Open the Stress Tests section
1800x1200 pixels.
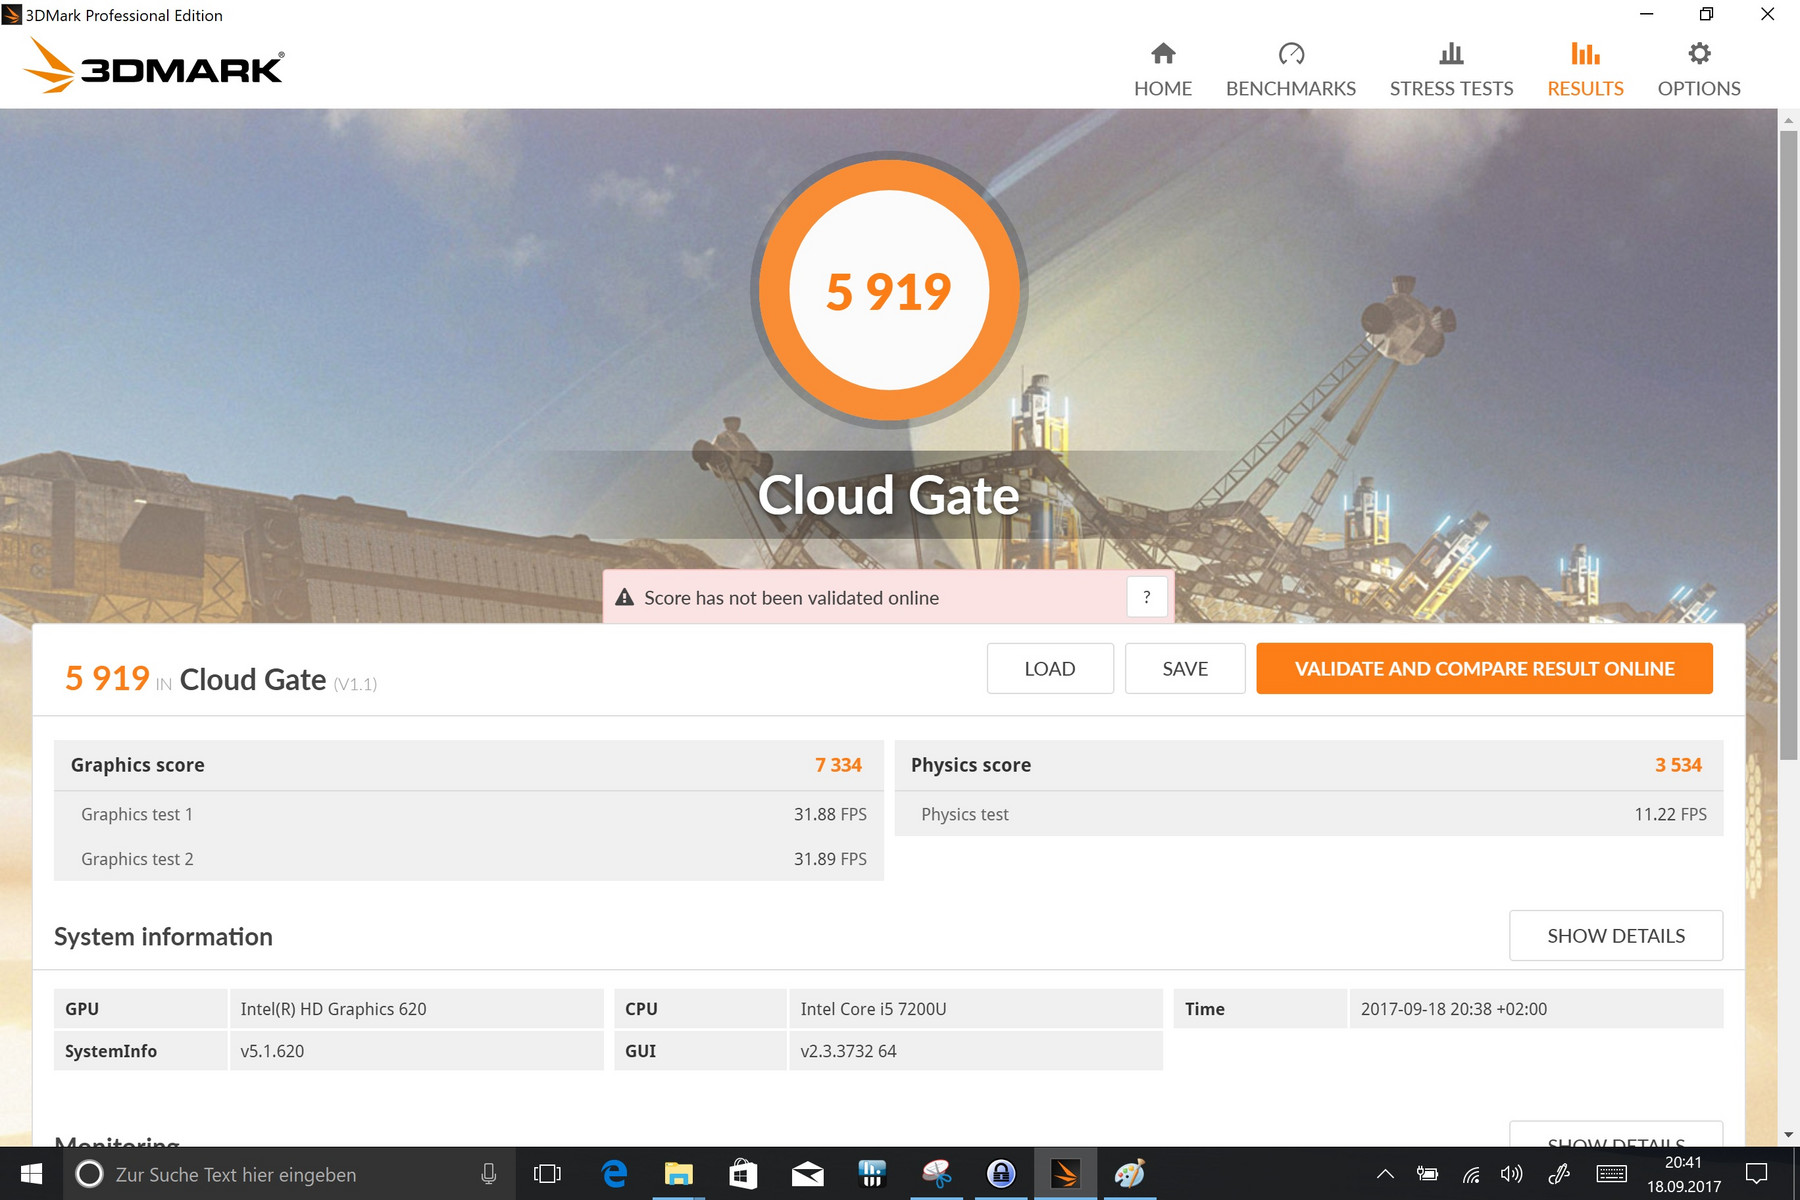(x=1451, y=70)
